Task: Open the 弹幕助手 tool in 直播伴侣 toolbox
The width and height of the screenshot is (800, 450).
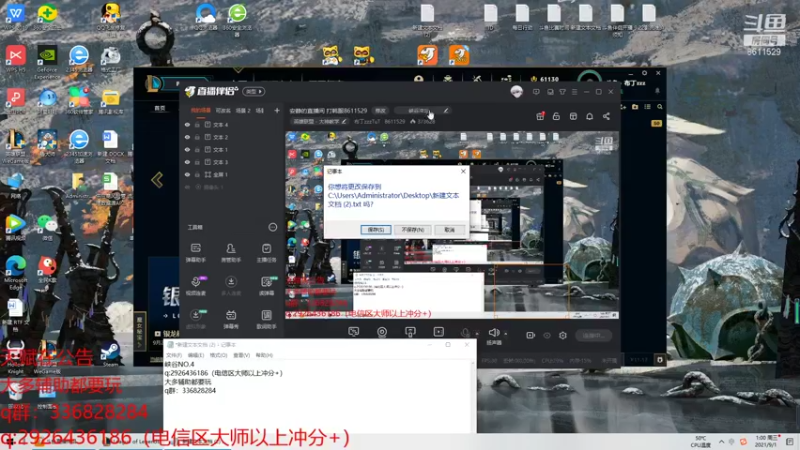Action: pyautogui.click(x=195, y=252)
